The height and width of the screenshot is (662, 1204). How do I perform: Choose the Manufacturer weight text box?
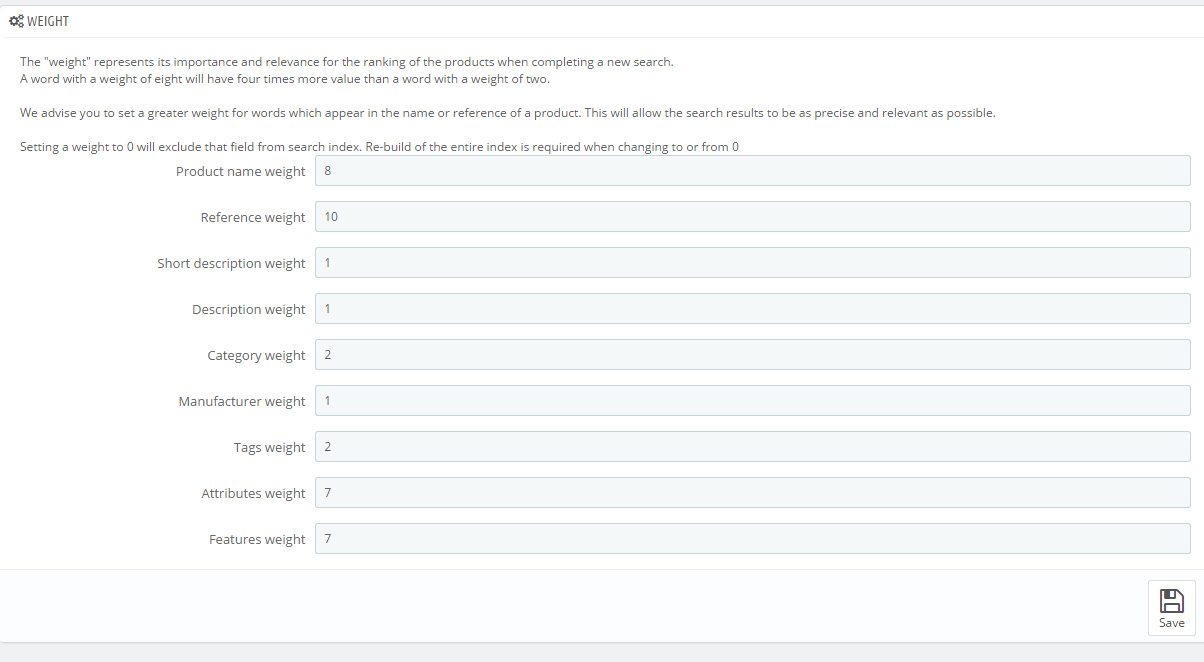click(752, 401)
